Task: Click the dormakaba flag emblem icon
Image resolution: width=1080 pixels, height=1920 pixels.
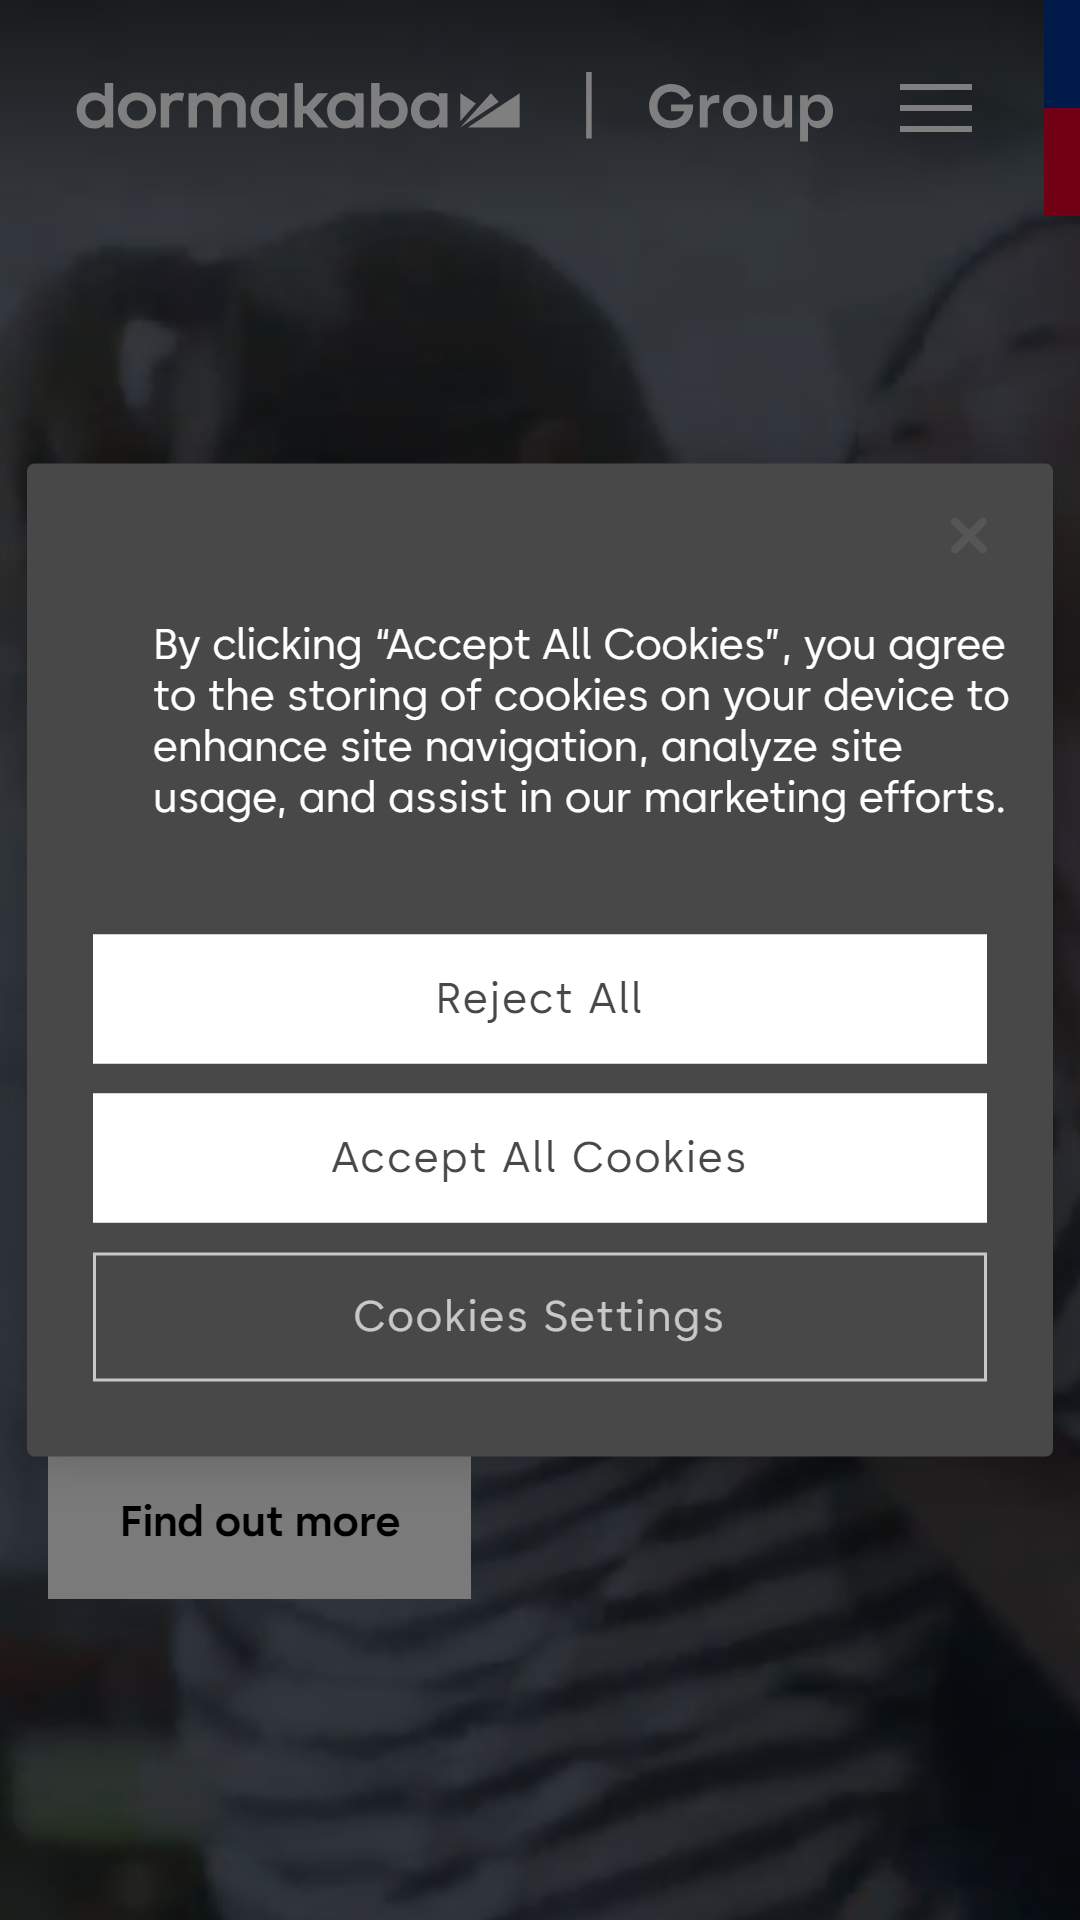Action: [x=490, y=110]
